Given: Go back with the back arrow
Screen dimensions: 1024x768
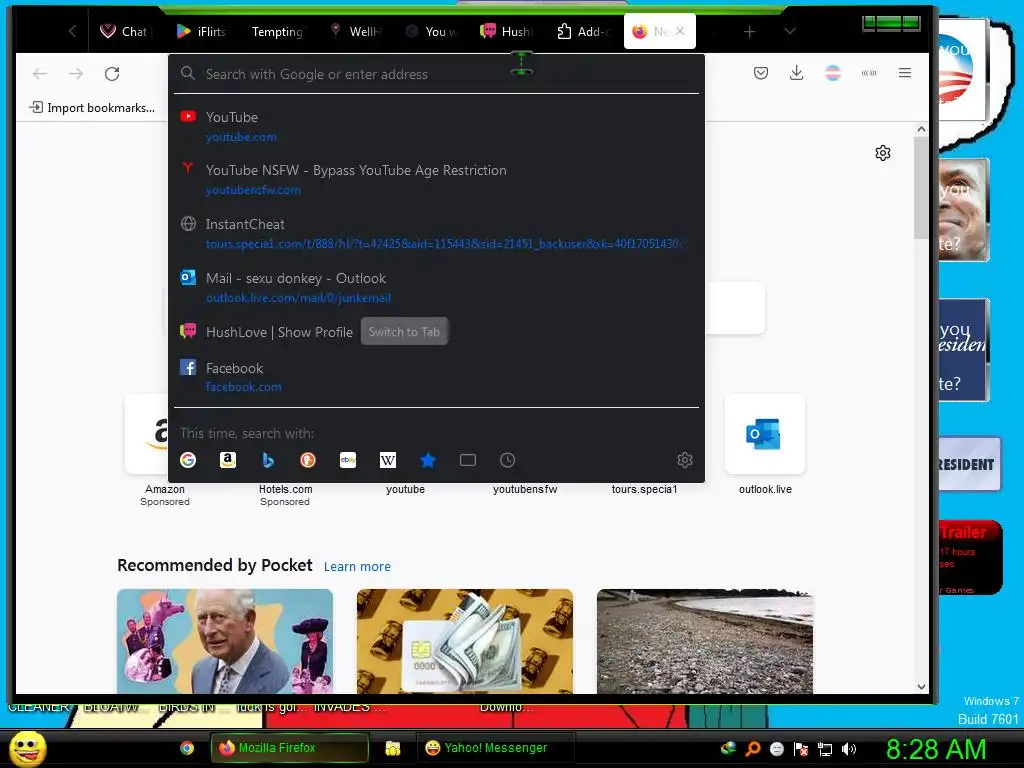Looking at the screenshot, I should coord(40,74).
